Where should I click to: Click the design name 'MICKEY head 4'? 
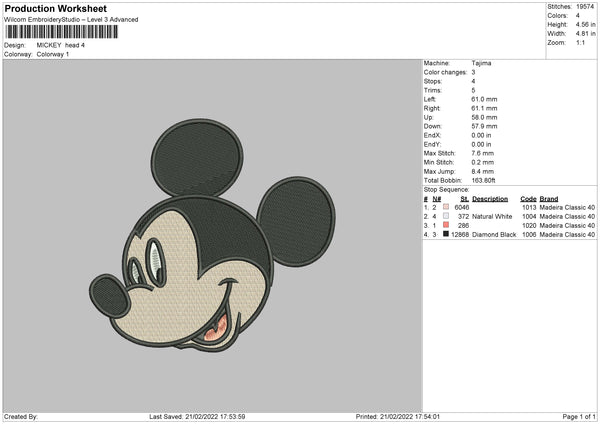point(60,45)
